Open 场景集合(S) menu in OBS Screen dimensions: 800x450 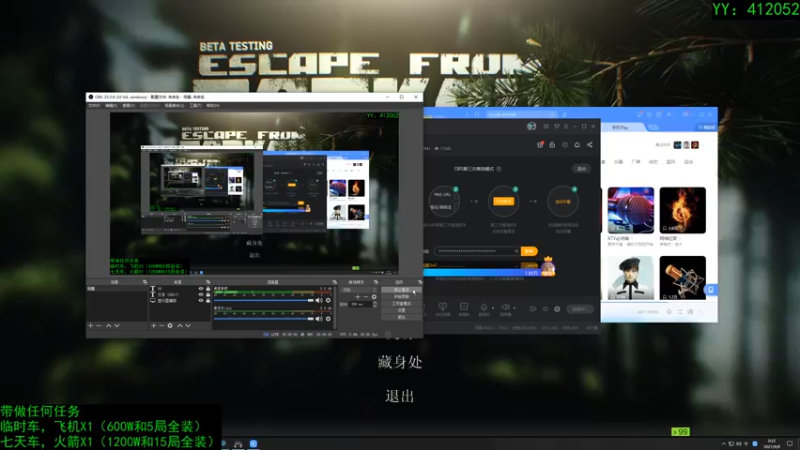point(174,106)
